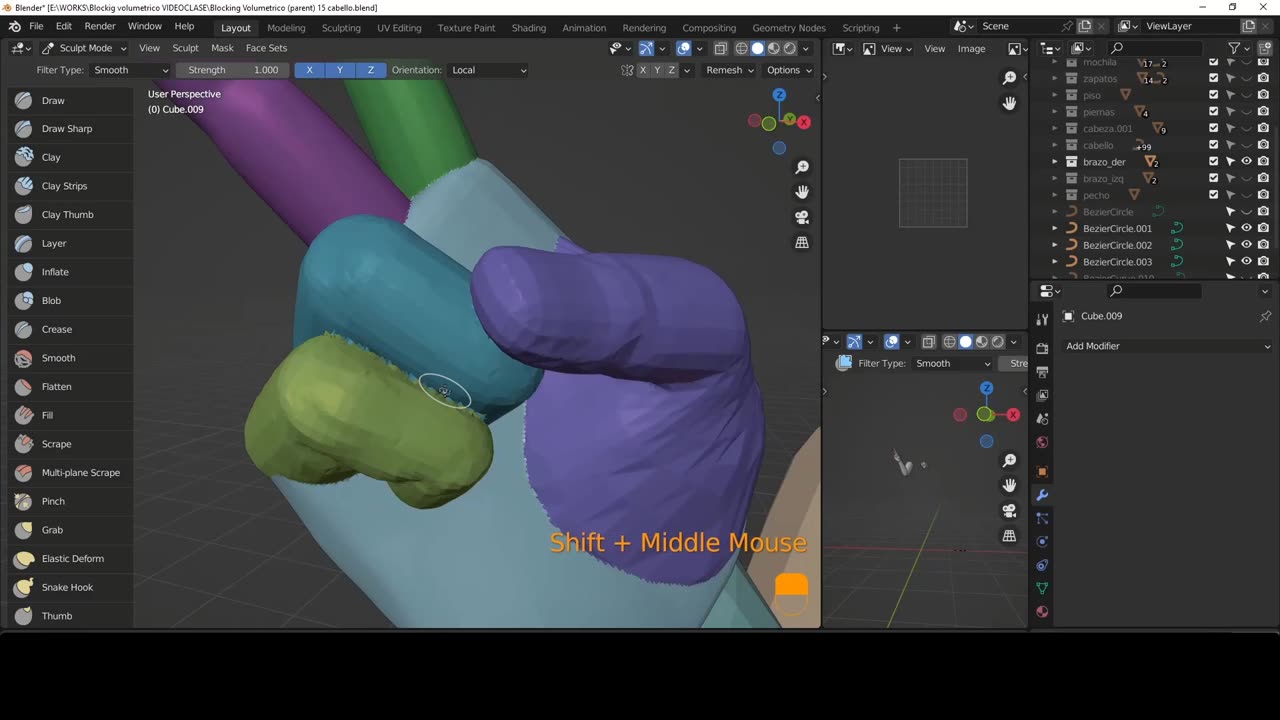Open outliner filter dropdown
The image size is (1280, 720).
coord(1239,48)
